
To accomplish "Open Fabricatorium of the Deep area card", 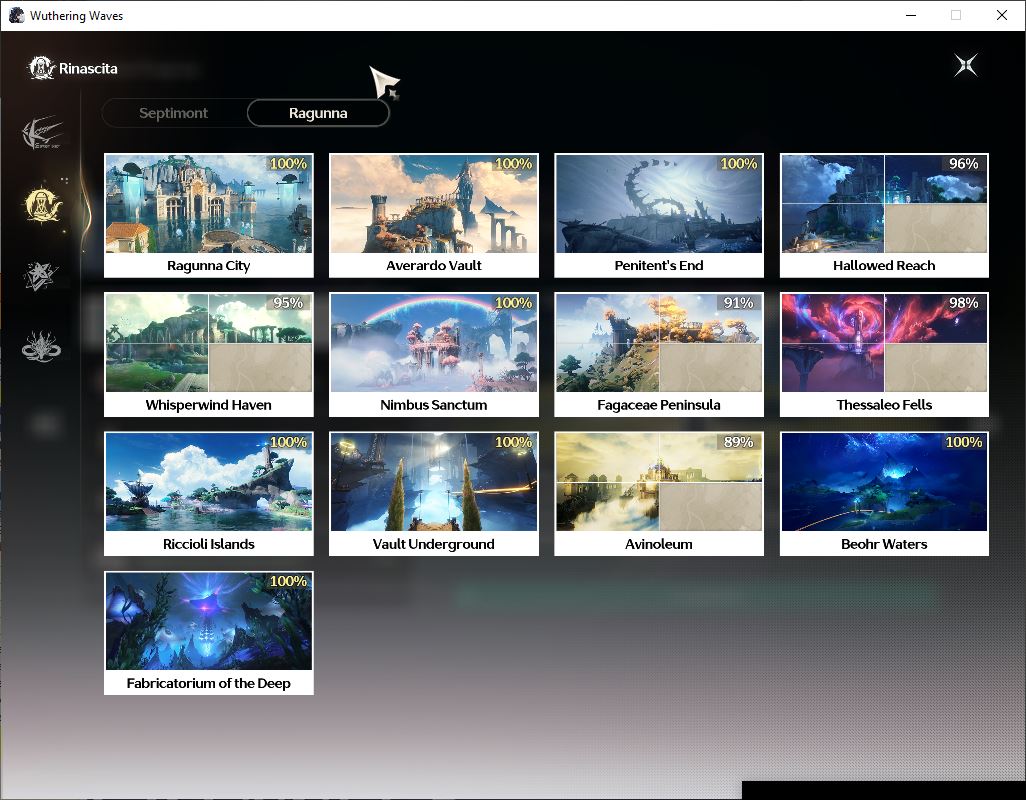I will click(x=209, y=633).
